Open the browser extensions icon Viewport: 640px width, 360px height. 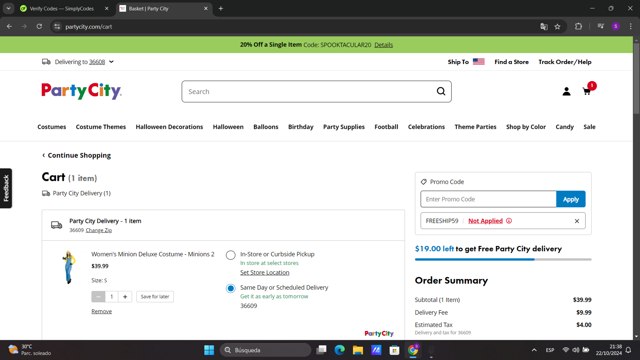pos(578,27)
